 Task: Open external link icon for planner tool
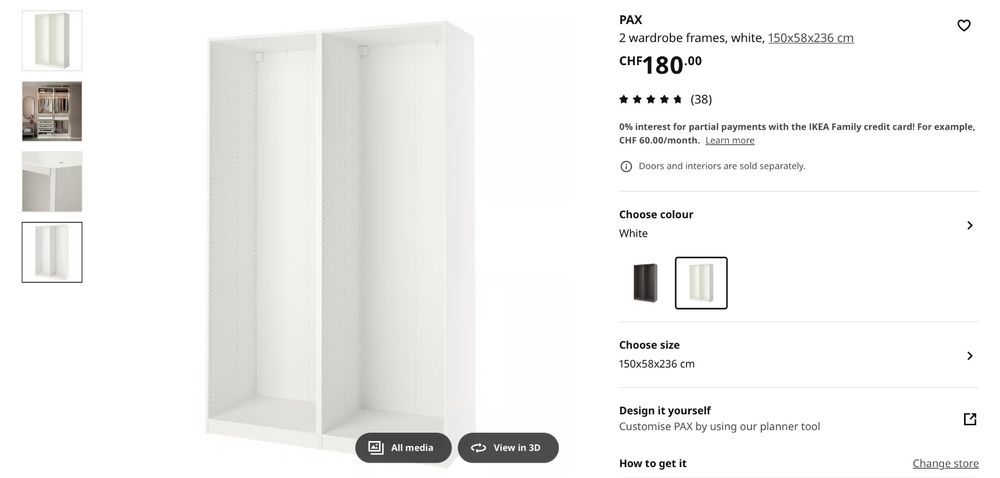coord(969,419)
